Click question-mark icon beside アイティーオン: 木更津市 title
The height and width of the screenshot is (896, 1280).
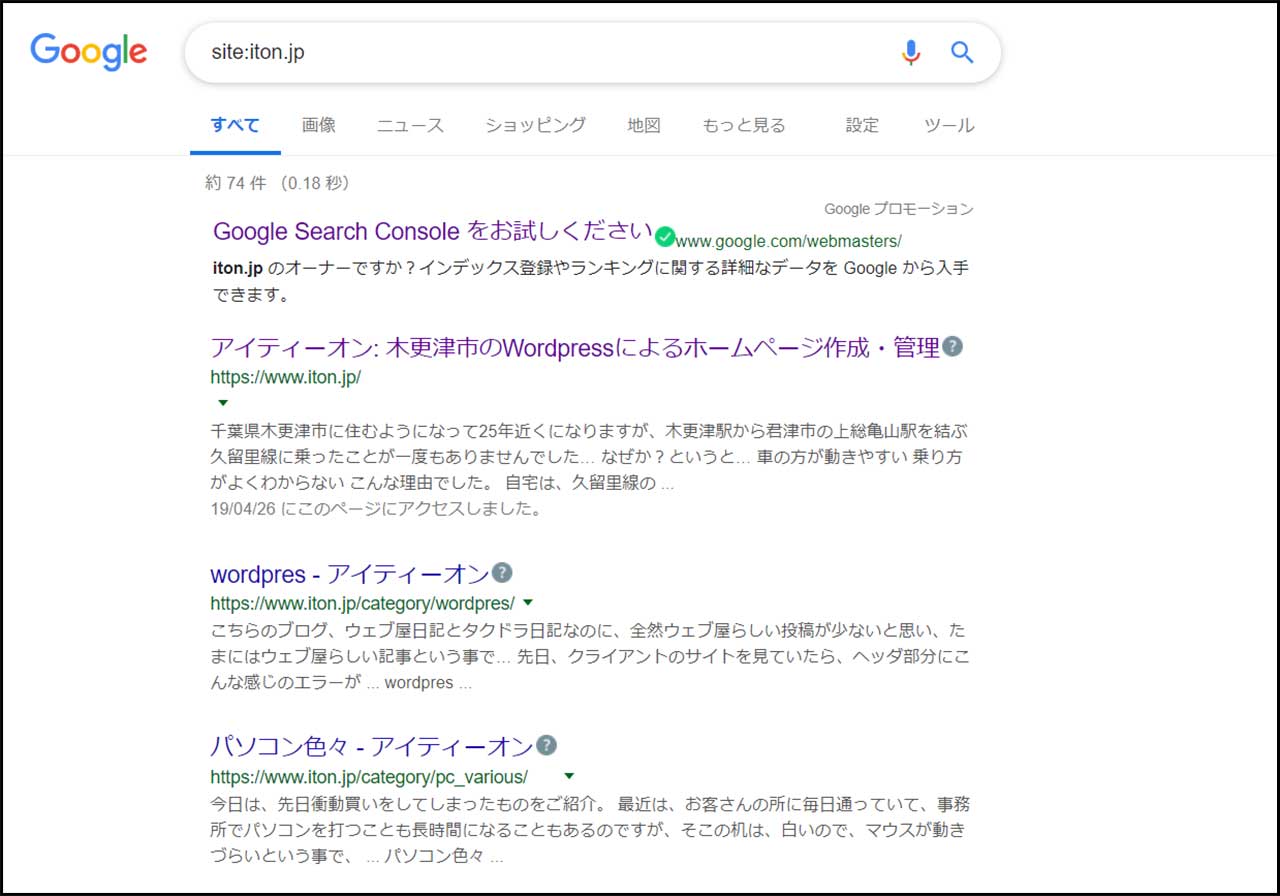953,347
